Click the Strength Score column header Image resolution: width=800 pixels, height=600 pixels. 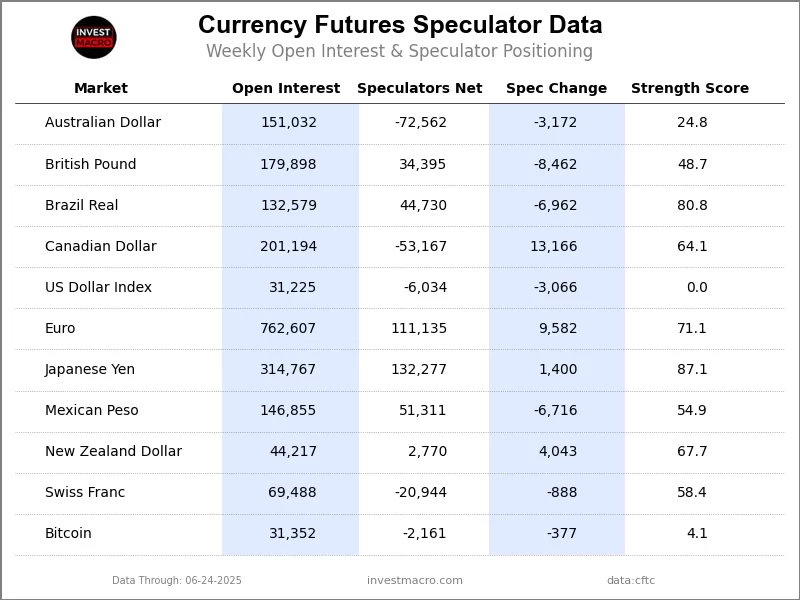tap(689, 89)
